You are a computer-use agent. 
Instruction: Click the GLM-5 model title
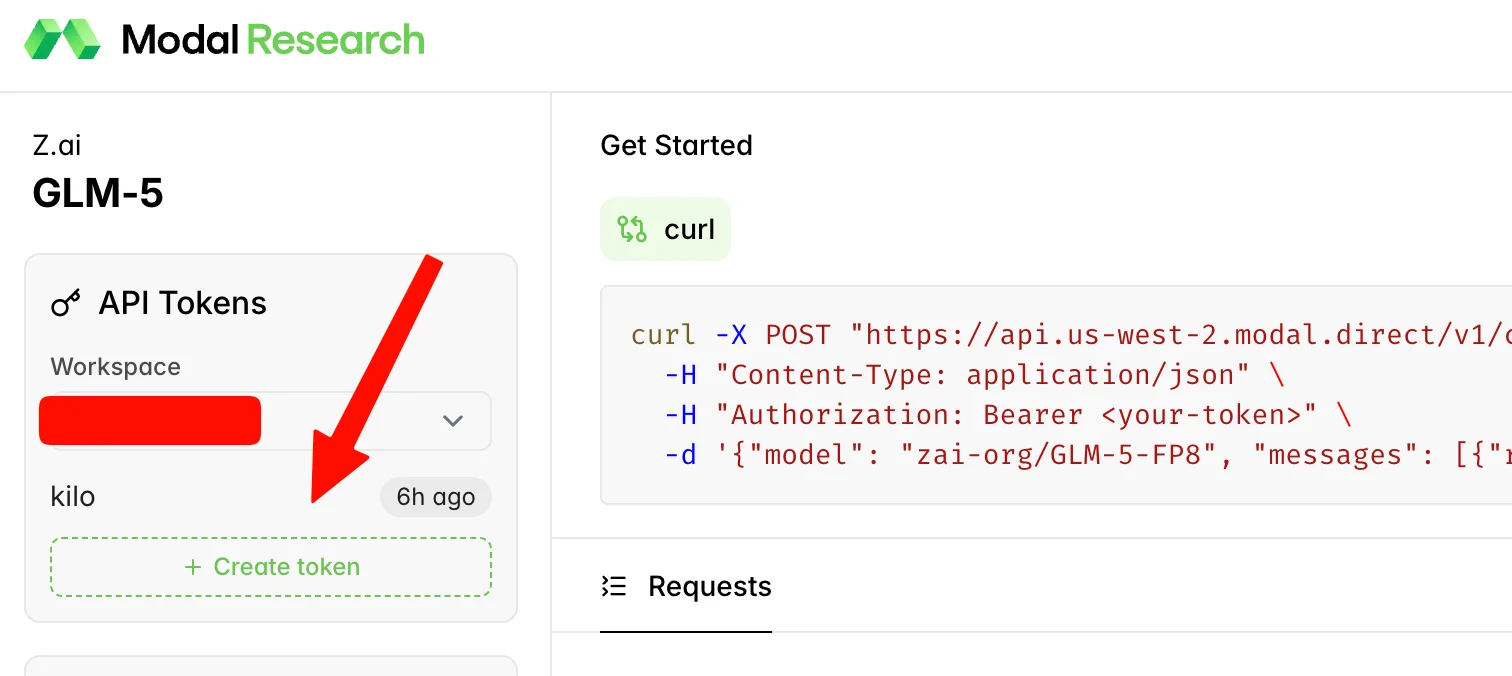coord(98,191)
